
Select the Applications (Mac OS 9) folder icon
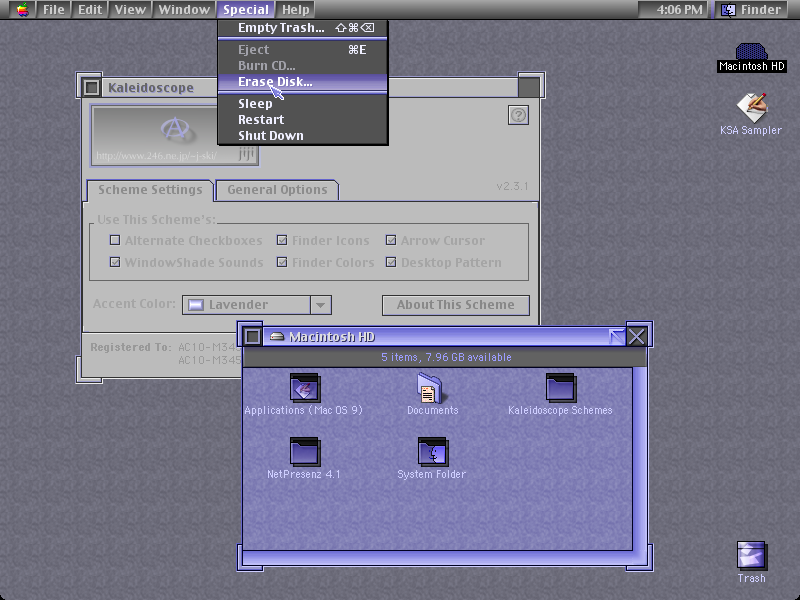click(x=305, y=388)
